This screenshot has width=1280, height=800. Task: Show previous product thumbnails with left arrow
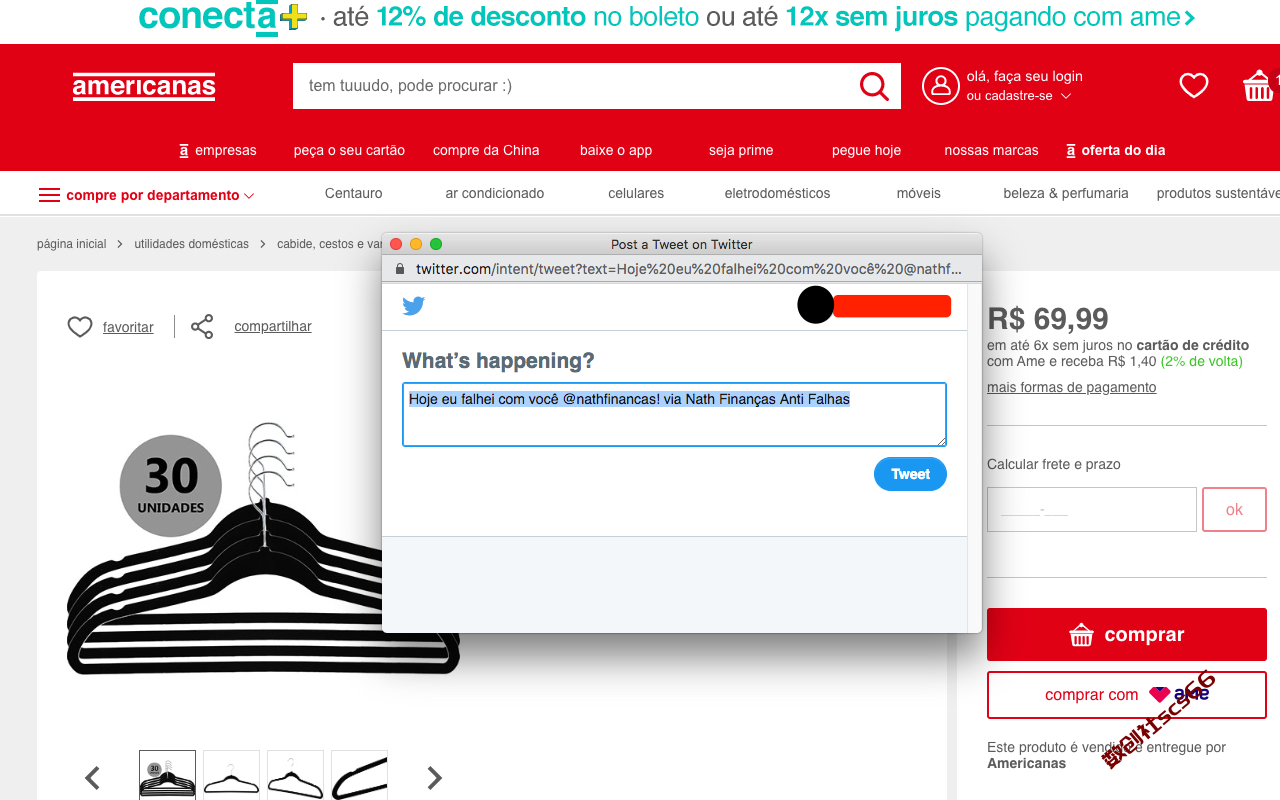click(93, 778)
